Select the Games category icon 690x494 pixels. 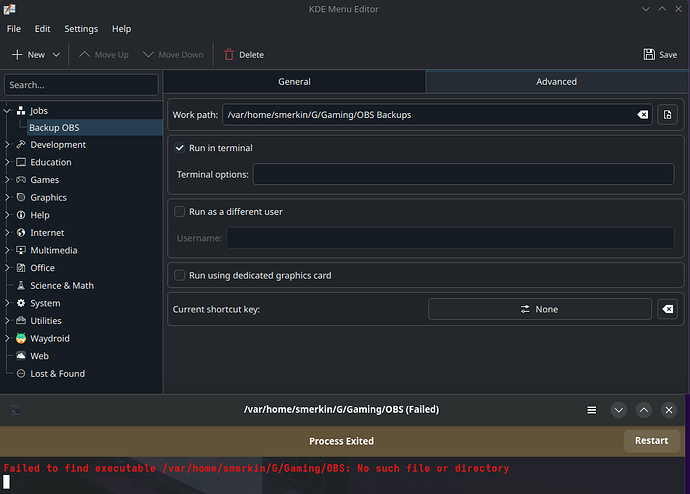21,180
